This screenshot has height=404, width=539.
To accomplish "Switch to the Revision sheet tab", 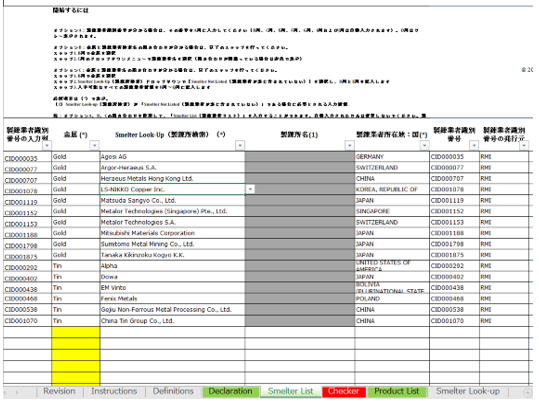I will (59, 391).
